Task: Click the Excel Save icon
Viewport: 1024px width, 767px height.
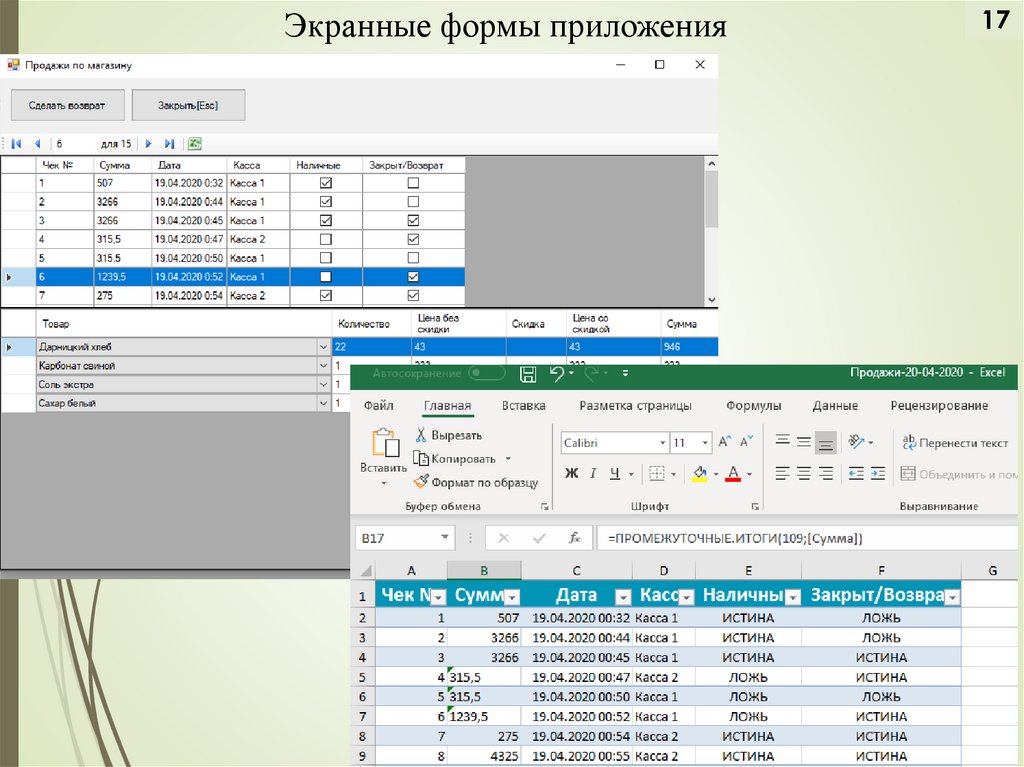Action: (527, 373)
